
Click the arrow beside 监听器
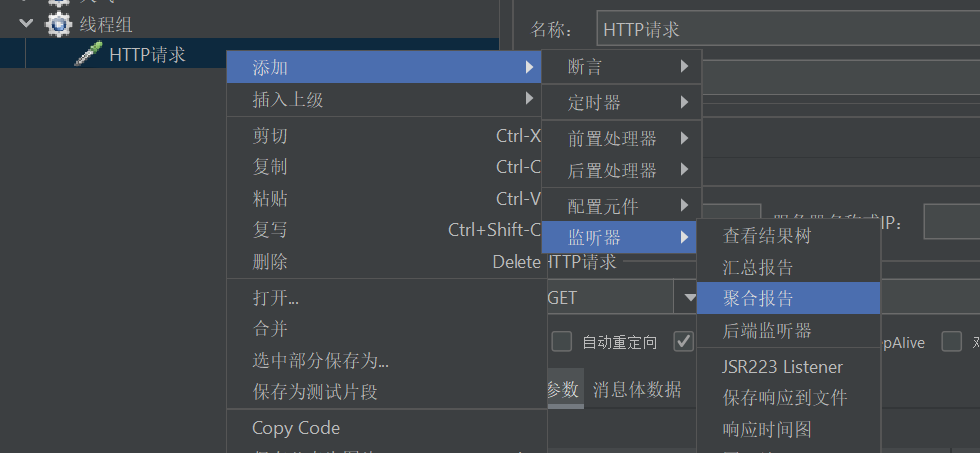[x=684, y=237]
